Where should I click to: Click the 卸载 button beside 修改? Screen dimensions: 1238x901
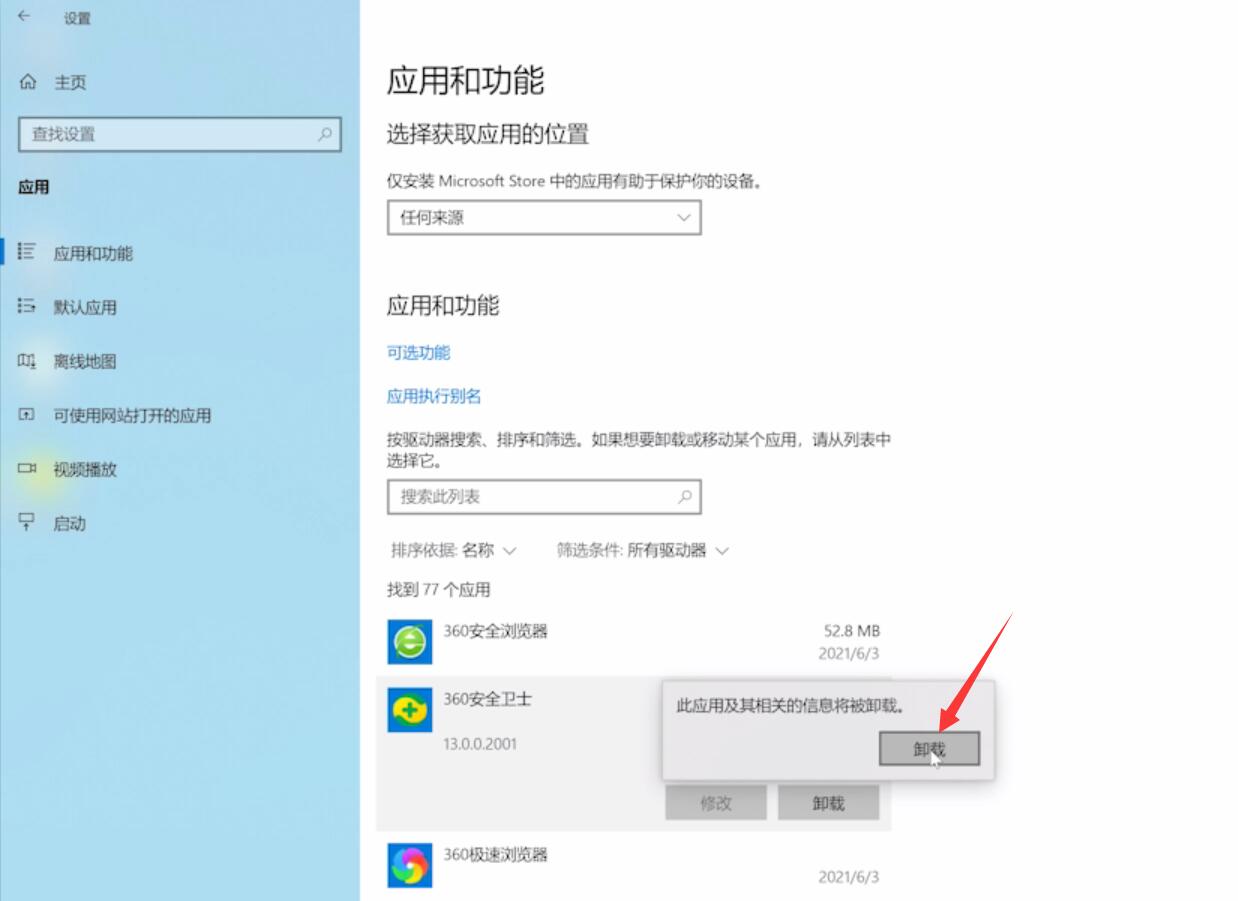tap(829, 803)
